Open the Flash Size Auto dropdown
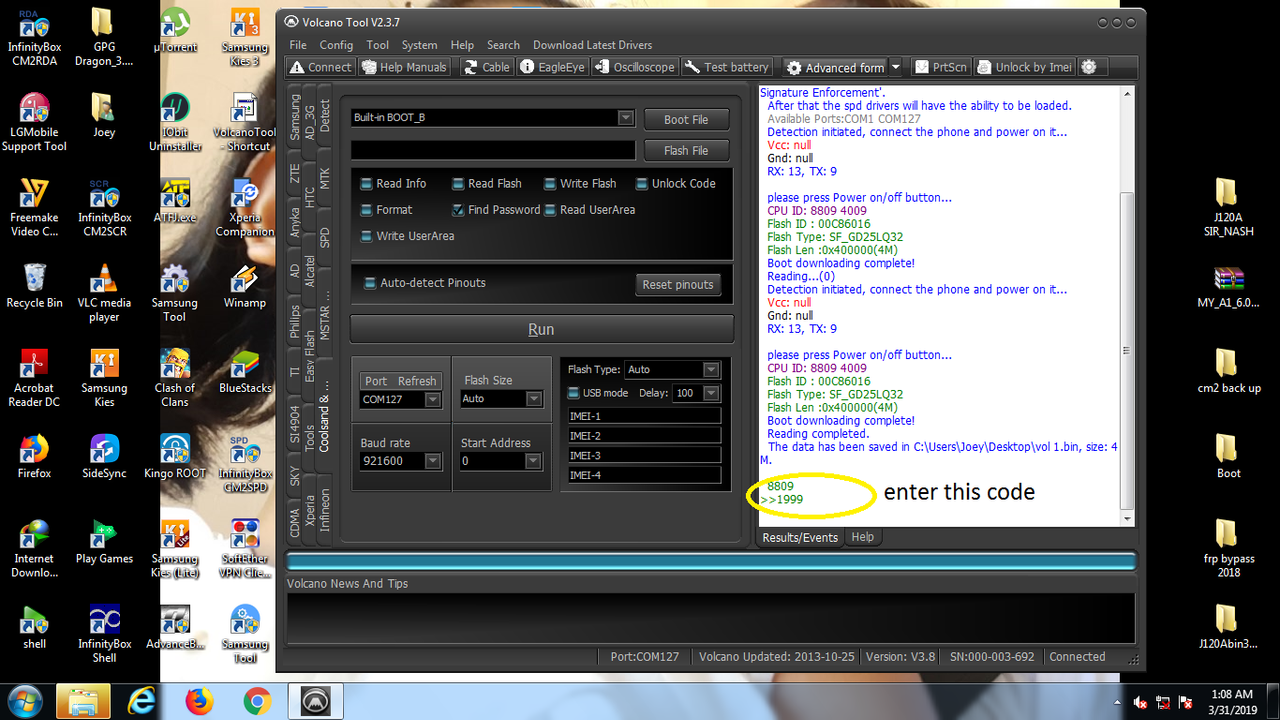The width and height of the screenshot is (1280, 720). (534, 399)
